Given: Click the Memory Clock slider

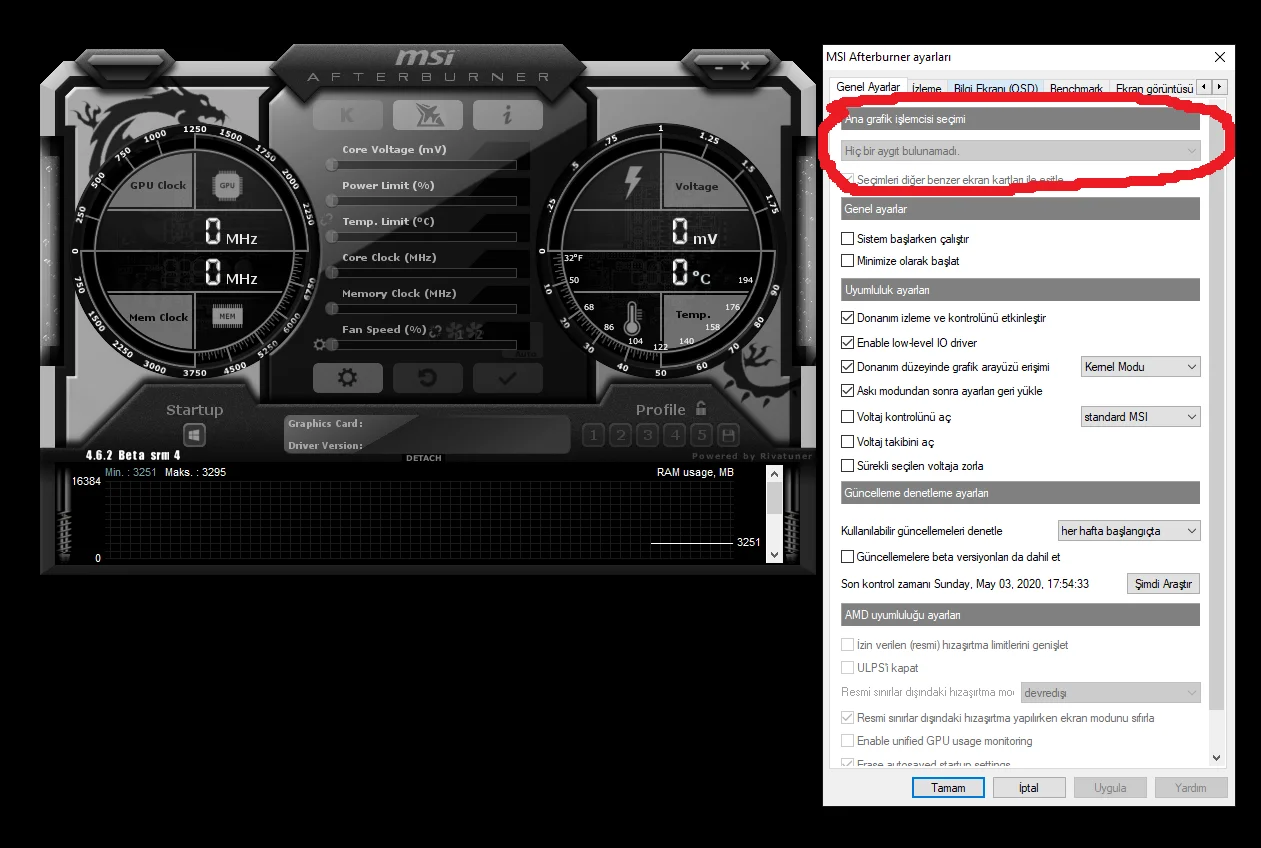Looking at the screenshot, I should (x=422, y=309).
